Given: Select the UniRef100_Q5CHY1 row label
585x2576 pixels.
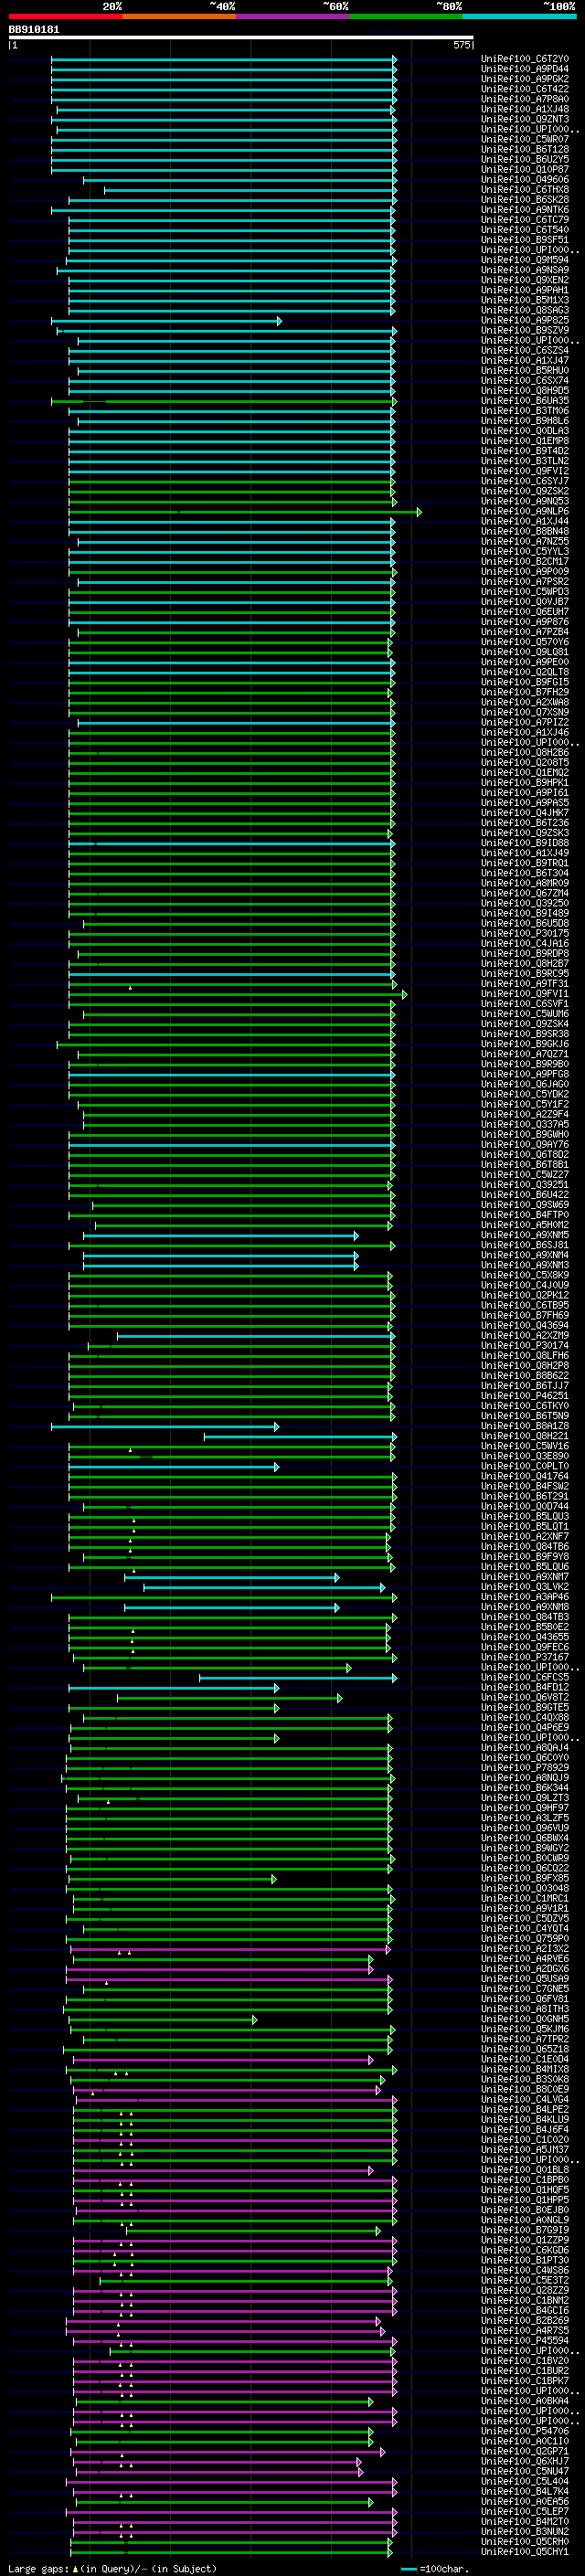Looking at the screenshot, I should click(x=524, y=2551).
